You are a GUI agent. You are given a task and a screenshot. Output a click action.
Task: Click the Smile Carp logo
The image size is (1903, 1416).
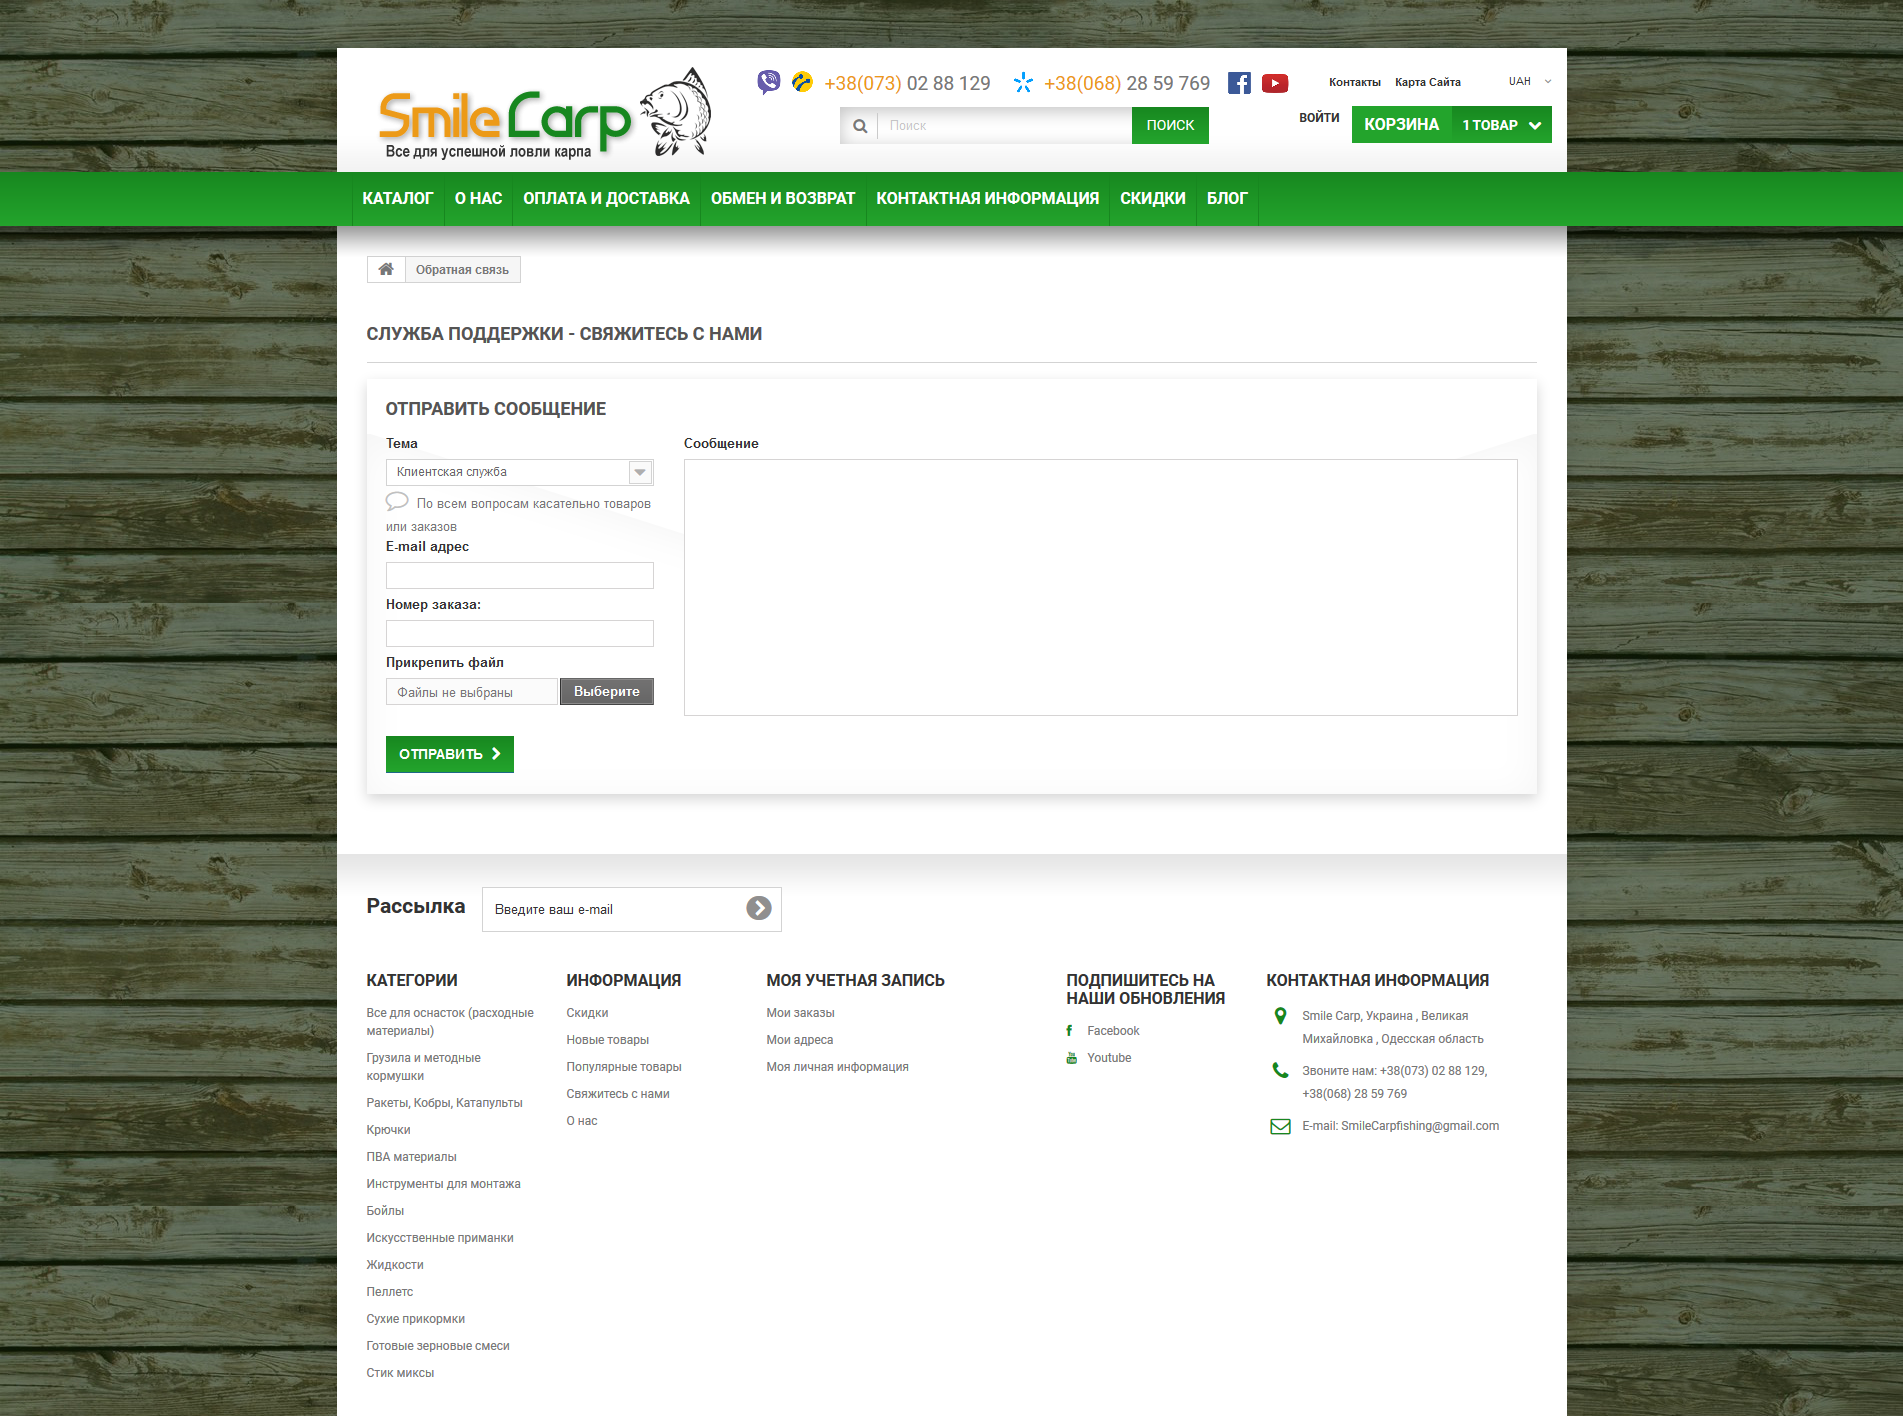tap(543, 115)
